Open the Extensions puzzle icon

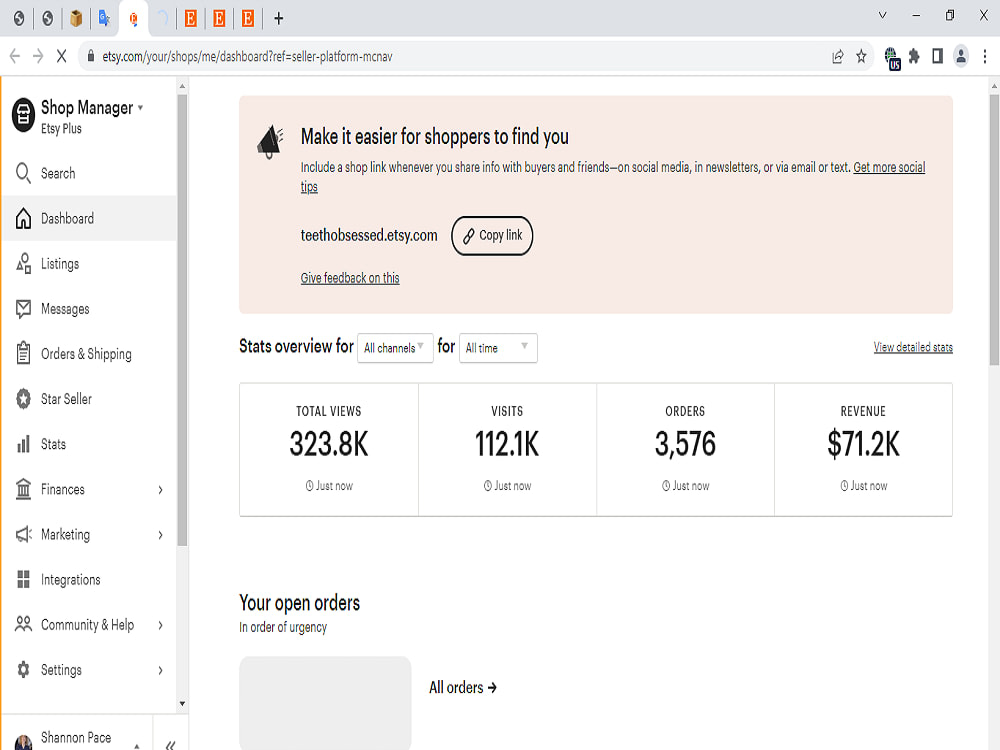915,57
